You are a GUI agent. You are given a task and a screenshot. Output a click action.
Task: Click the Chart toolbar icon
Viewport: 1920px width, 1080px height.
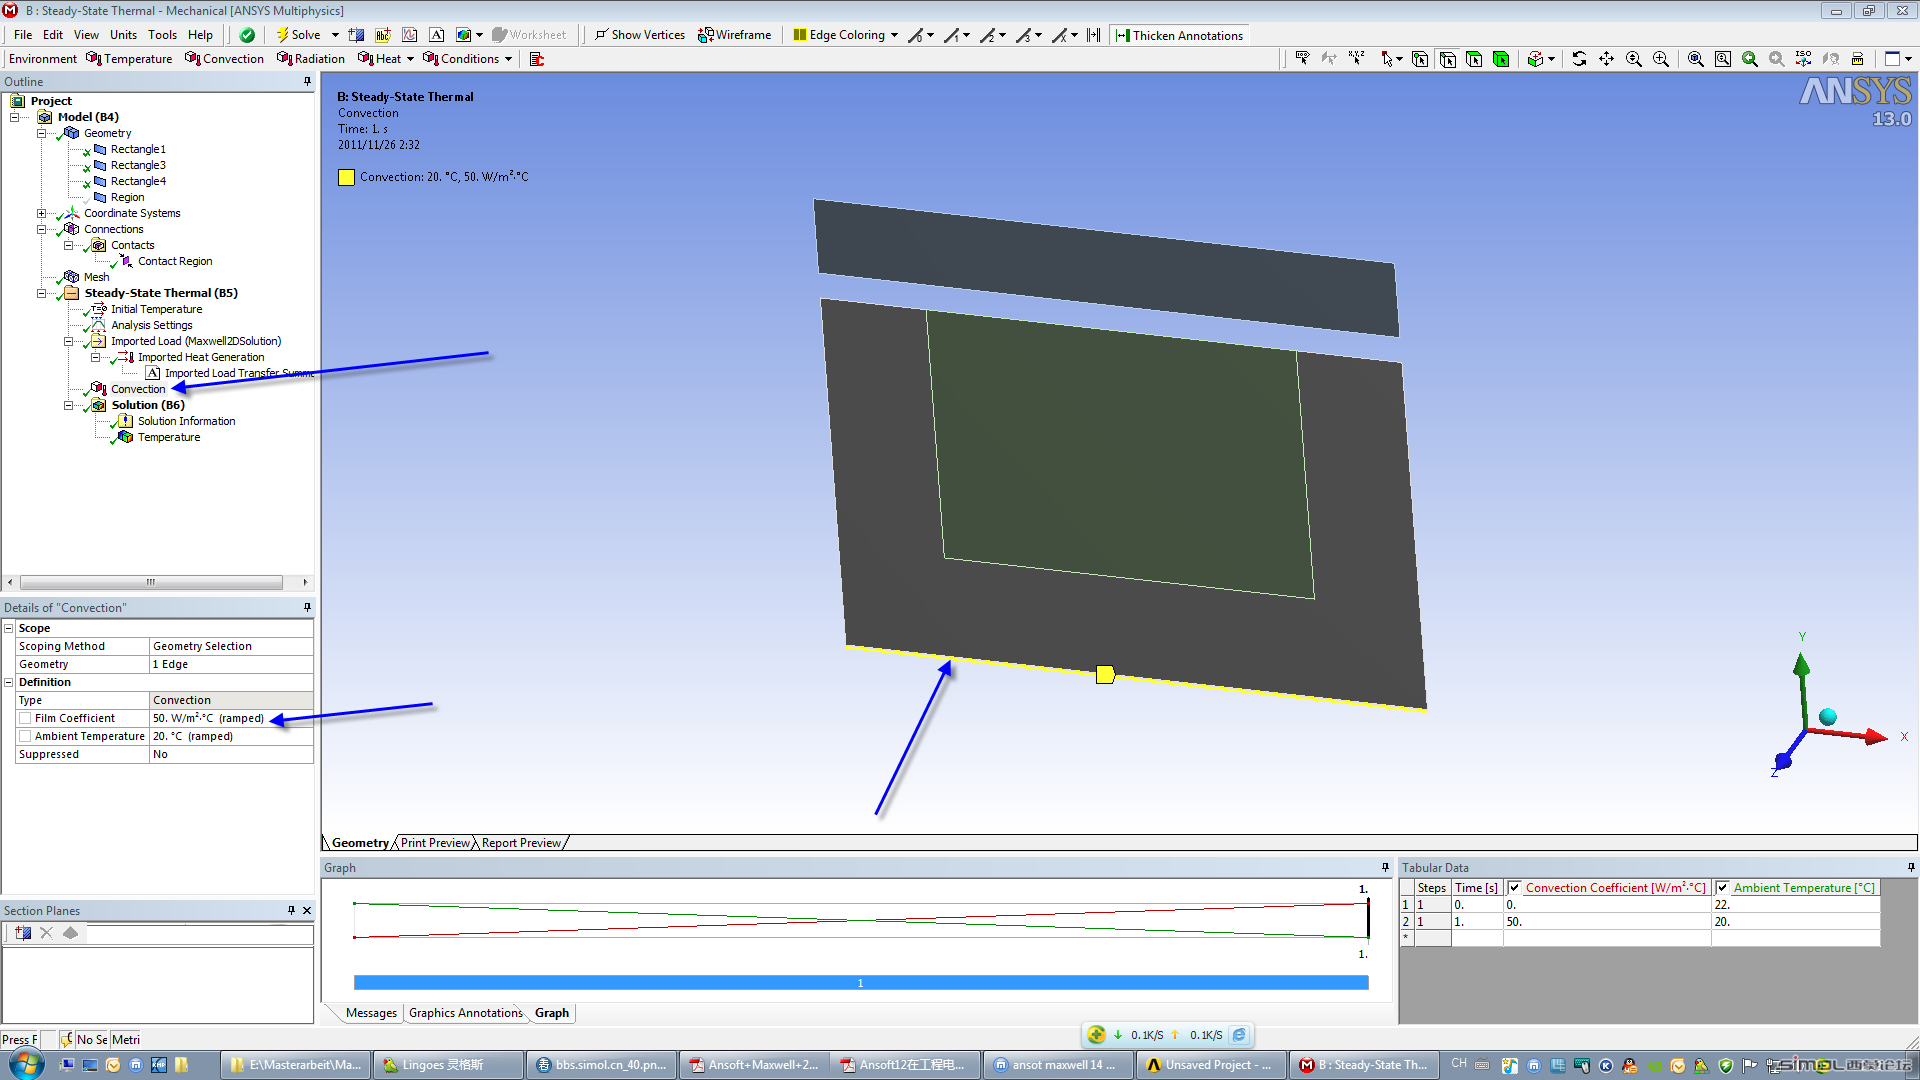click(x=410, y=35)
